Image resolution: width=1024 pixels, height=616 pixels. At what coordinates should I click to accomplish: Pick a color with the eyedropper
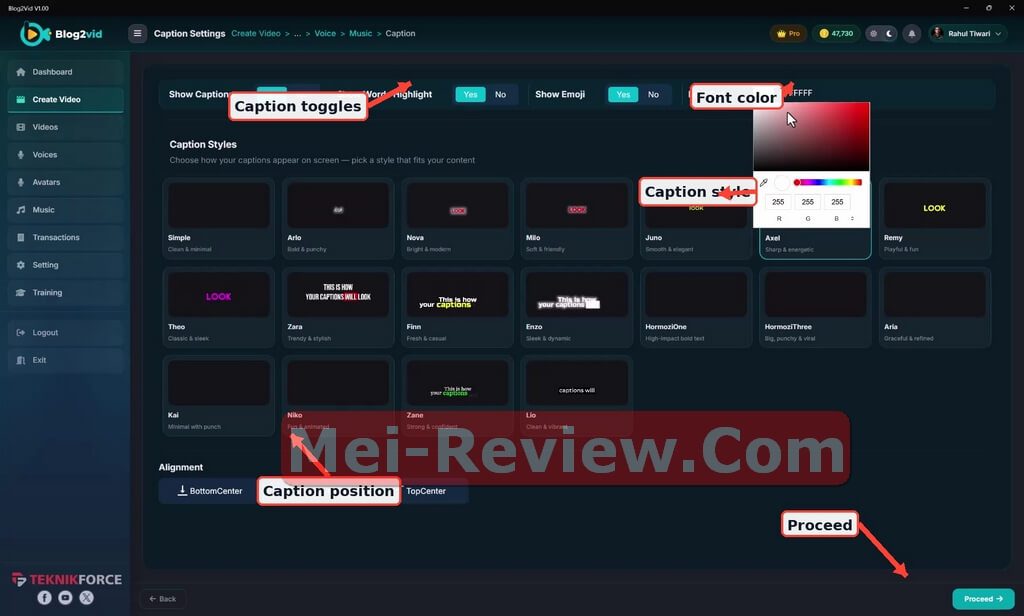point(763,182)
